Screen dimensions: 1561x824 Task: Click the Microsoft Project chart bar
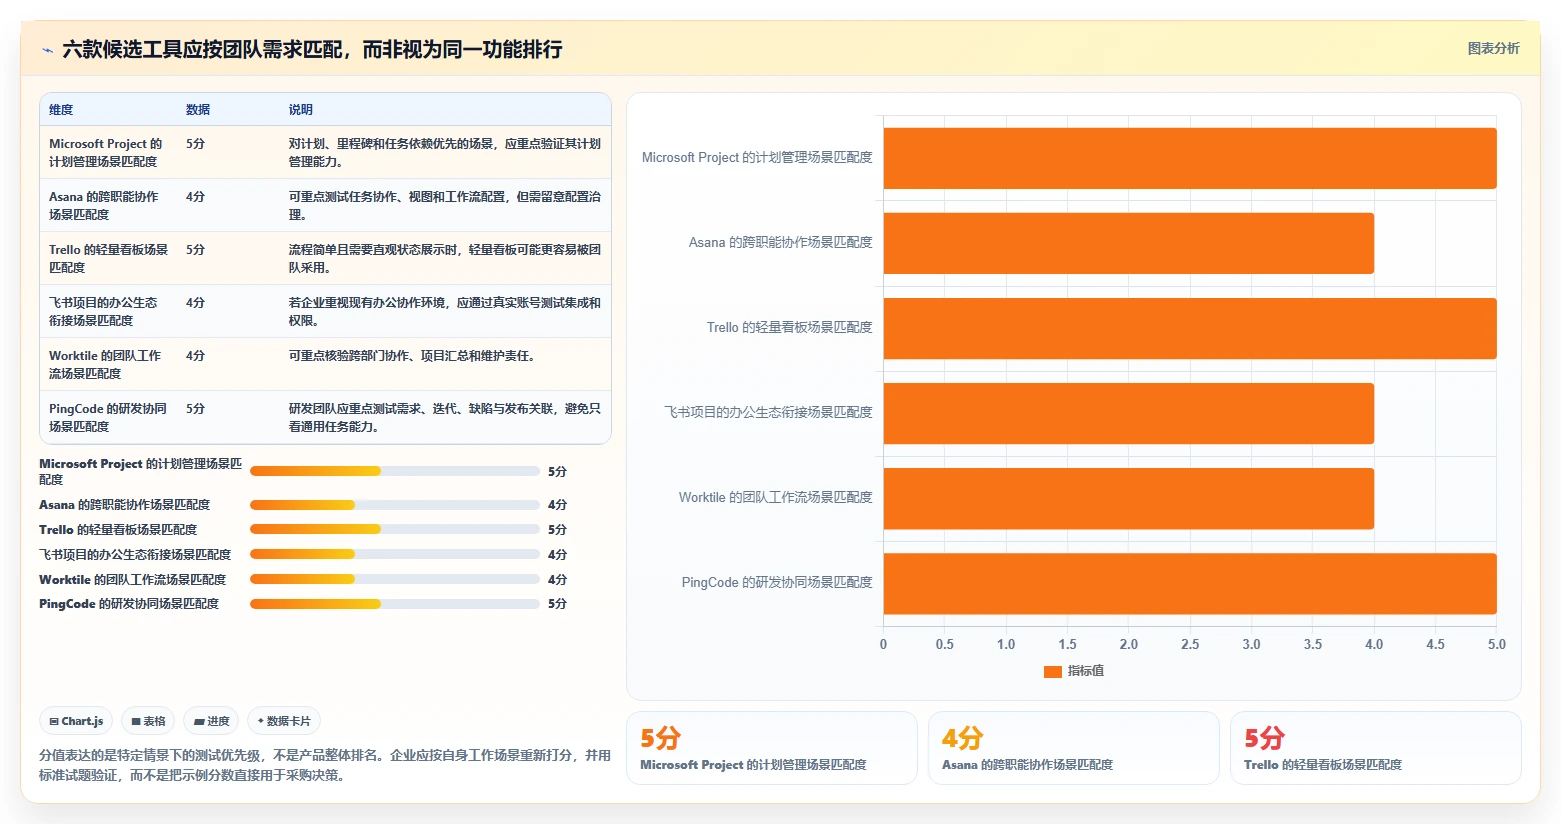coord(1190,158)
